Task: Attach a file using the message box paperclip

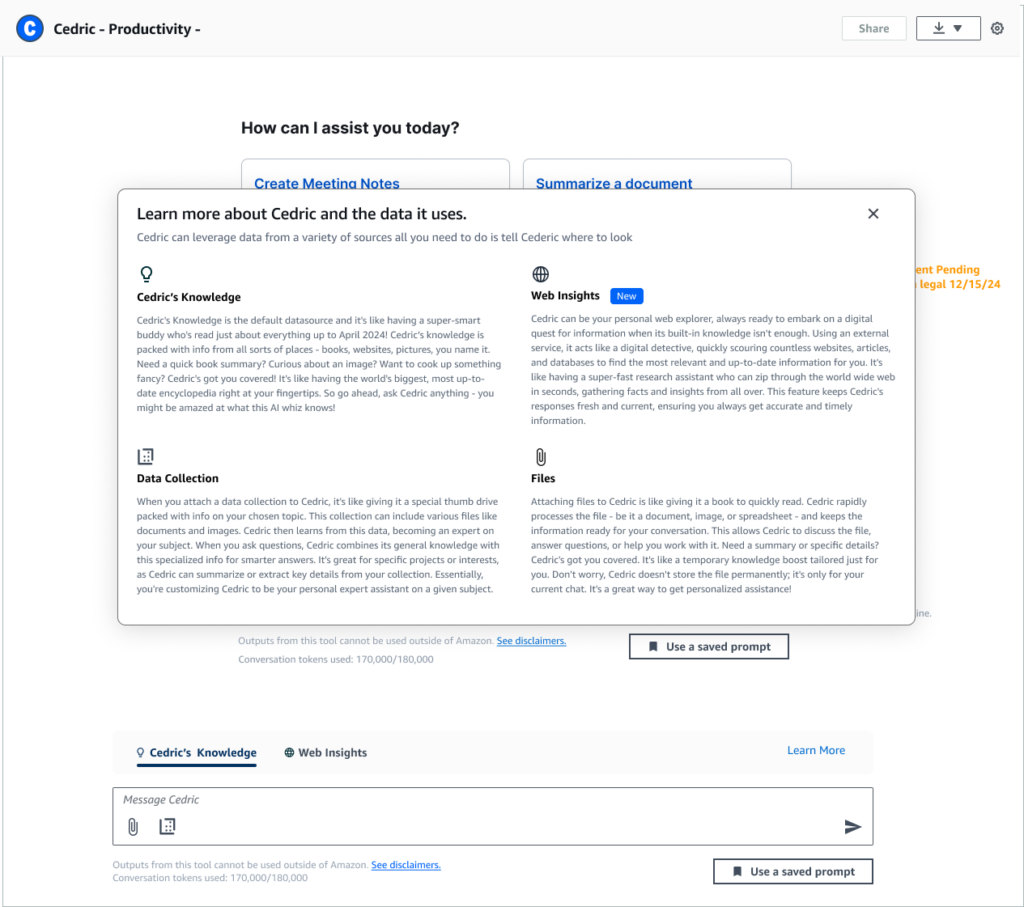Action: point(132,827)
